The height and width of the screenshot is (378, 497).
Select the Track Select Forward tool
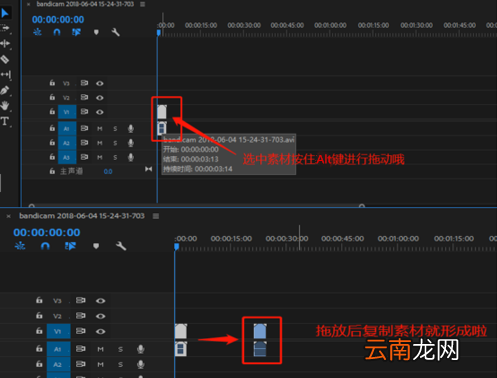click(5, 28)
